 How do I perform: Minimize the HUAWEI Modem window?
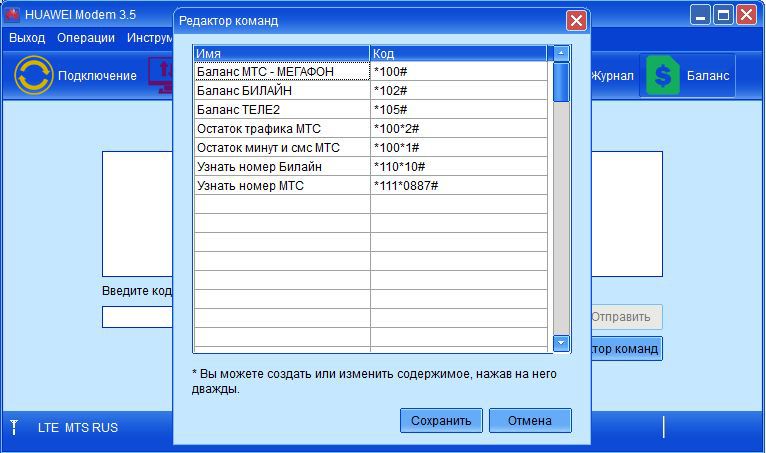pyautogui.click(x=700, y=15)
